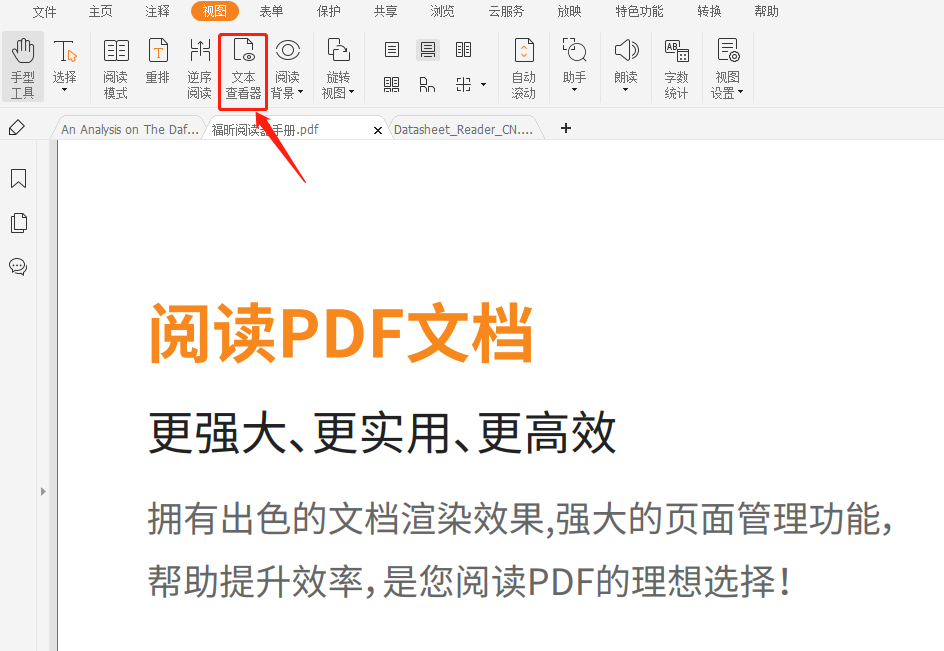This screenshot has height=651, width=944.
Task: Click the reflow (重排) tool
Action: [x=157, y=65]
